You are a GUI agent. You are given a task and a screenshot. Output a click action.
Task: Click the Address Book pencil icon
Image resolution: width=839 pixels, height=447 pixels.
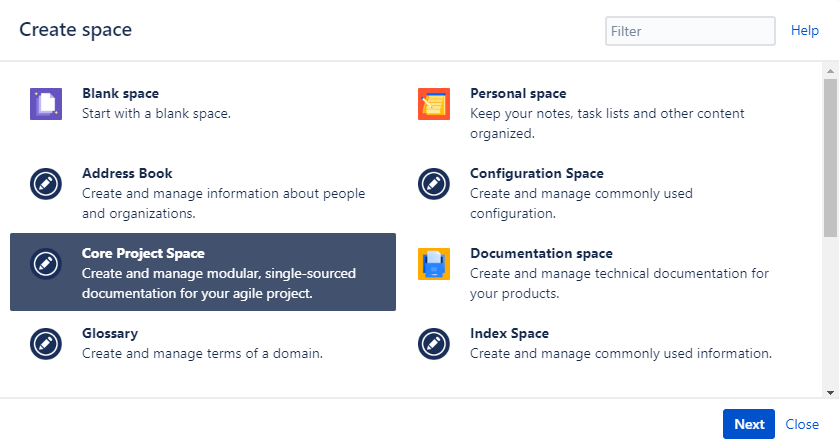[46, 184]
